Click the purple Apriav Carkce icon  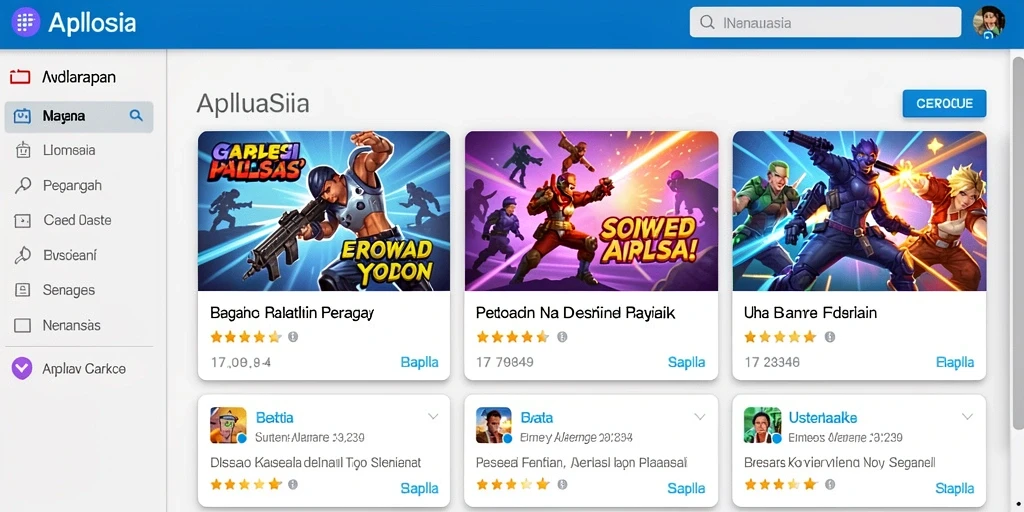pyautogui.click(x=22, y=369)
